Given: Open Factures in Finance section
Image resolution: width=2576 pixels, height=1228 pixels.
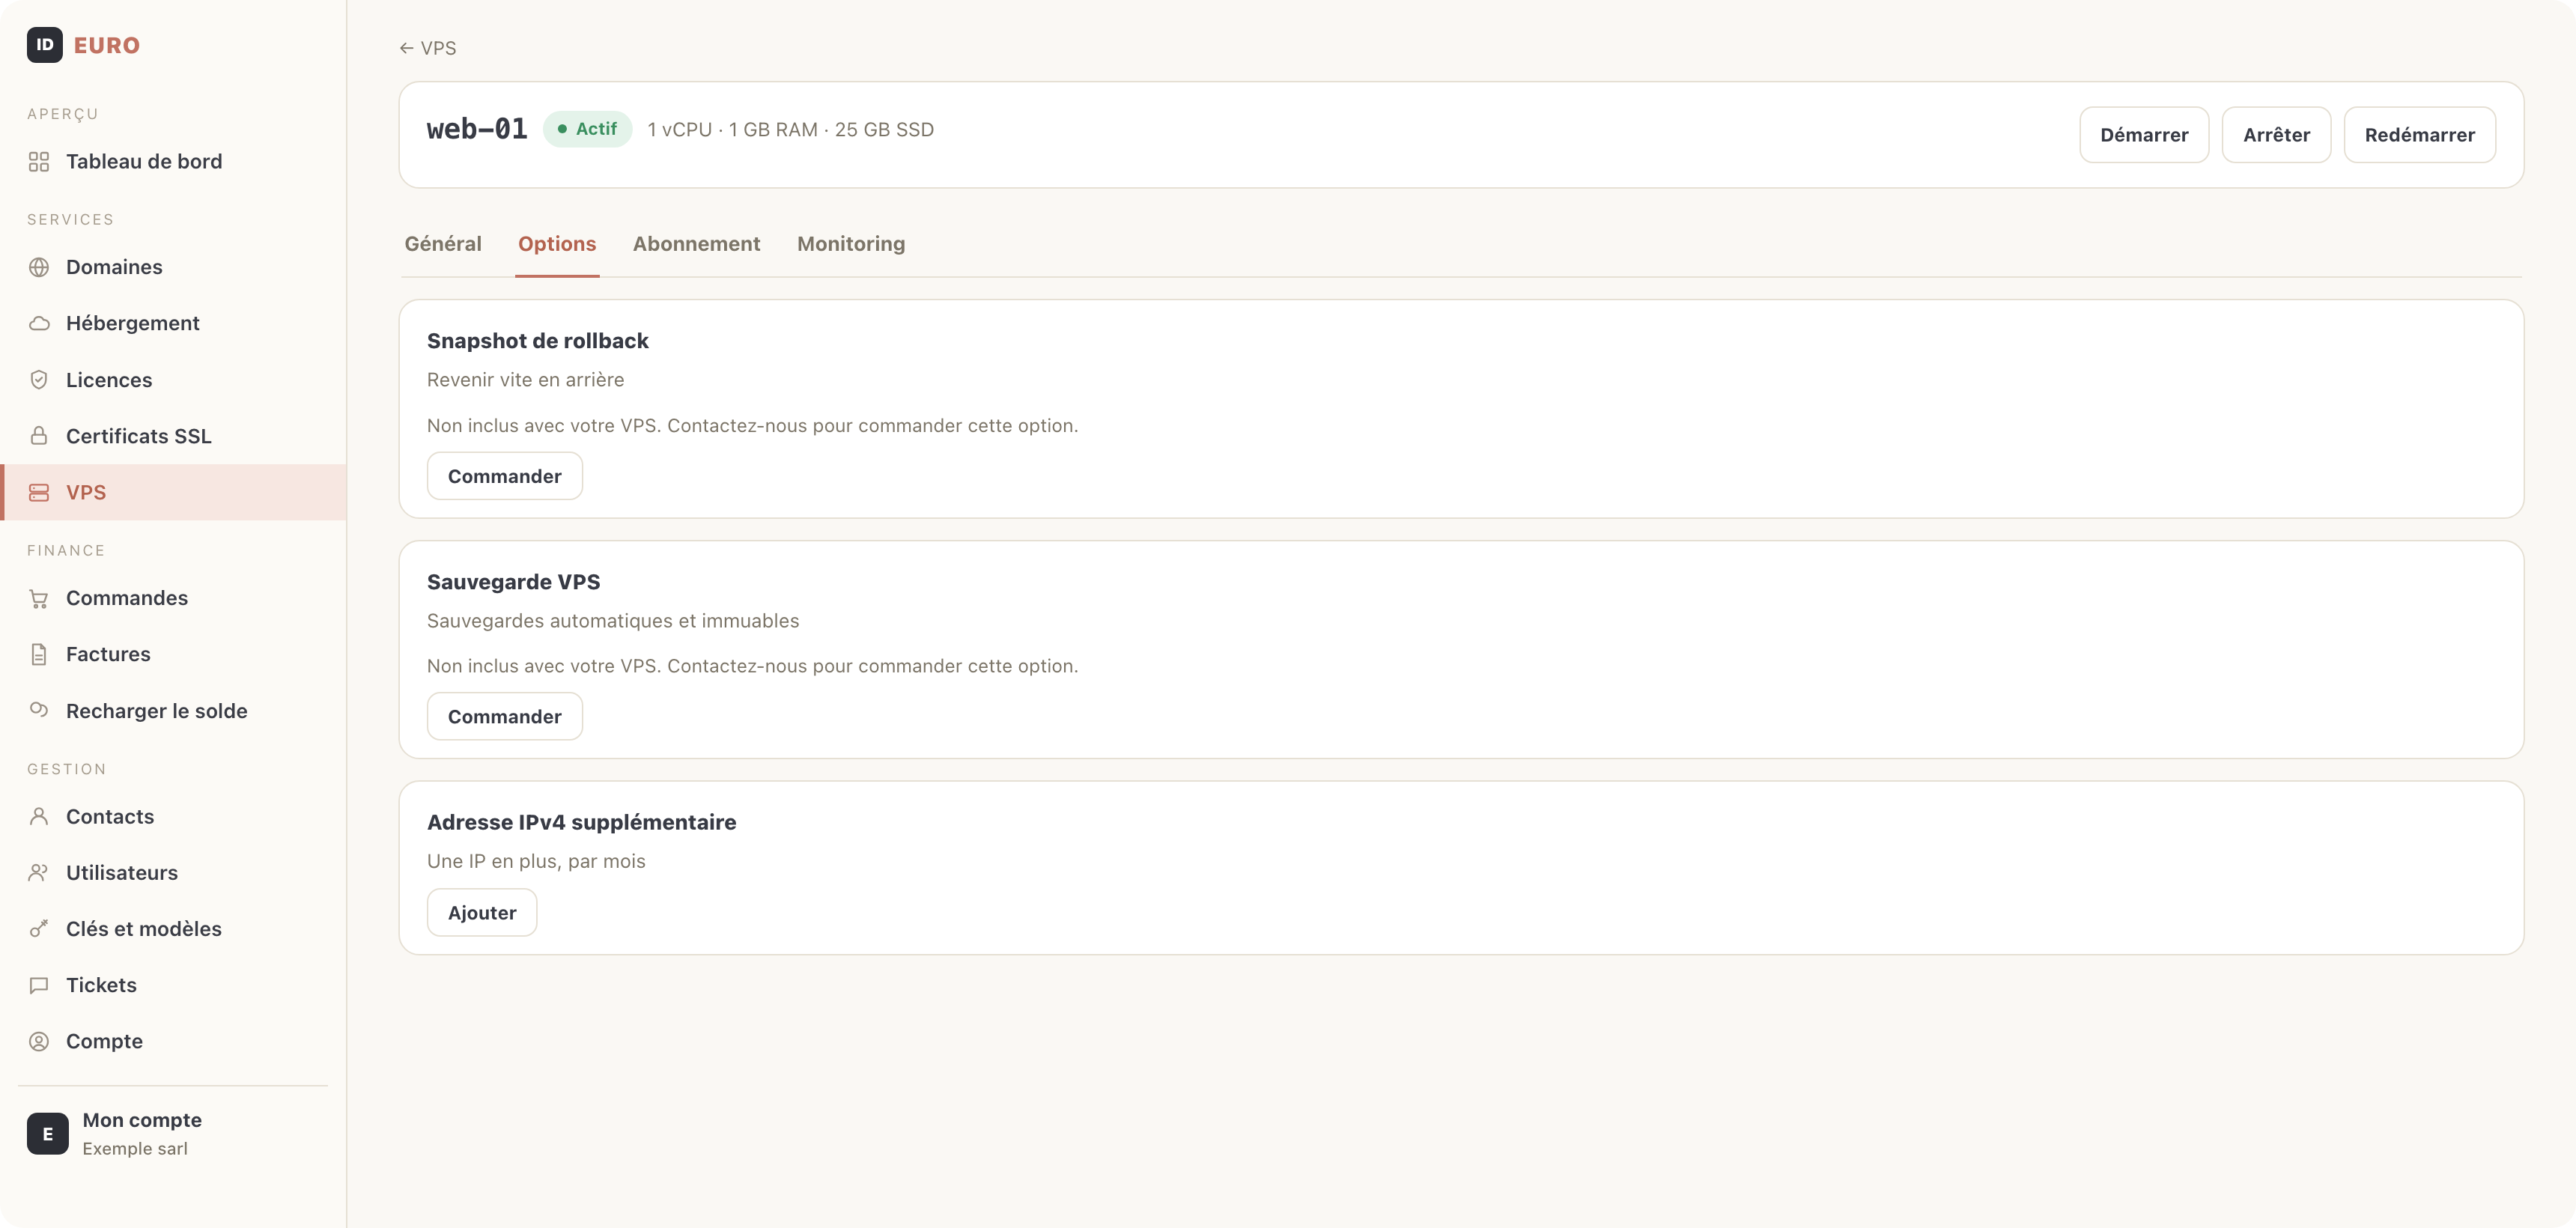Looking at the screenshot, I should click(173, 654).
